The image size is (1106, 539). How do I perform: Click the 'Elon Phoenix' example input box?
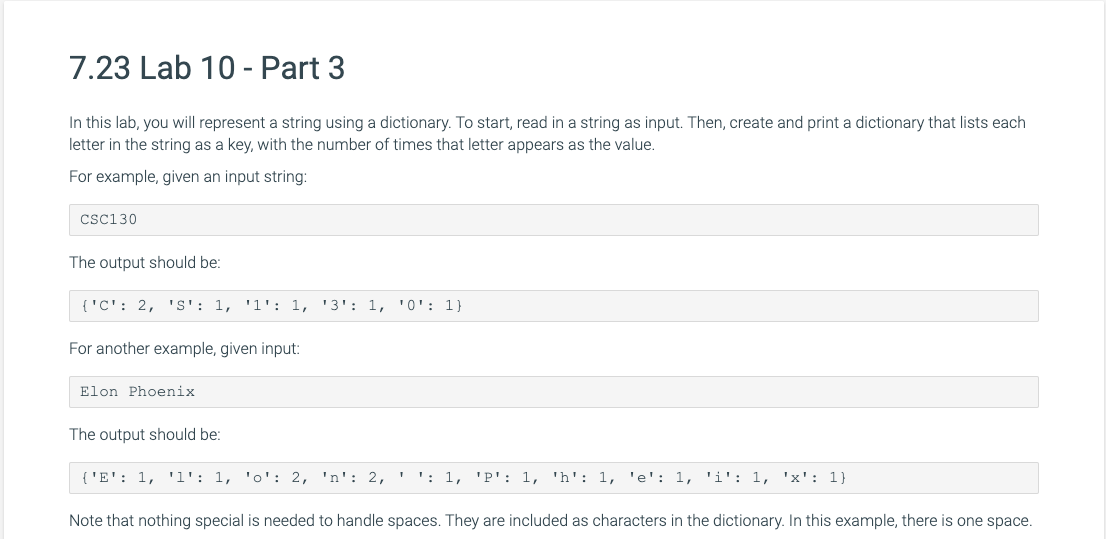point(554,392)
